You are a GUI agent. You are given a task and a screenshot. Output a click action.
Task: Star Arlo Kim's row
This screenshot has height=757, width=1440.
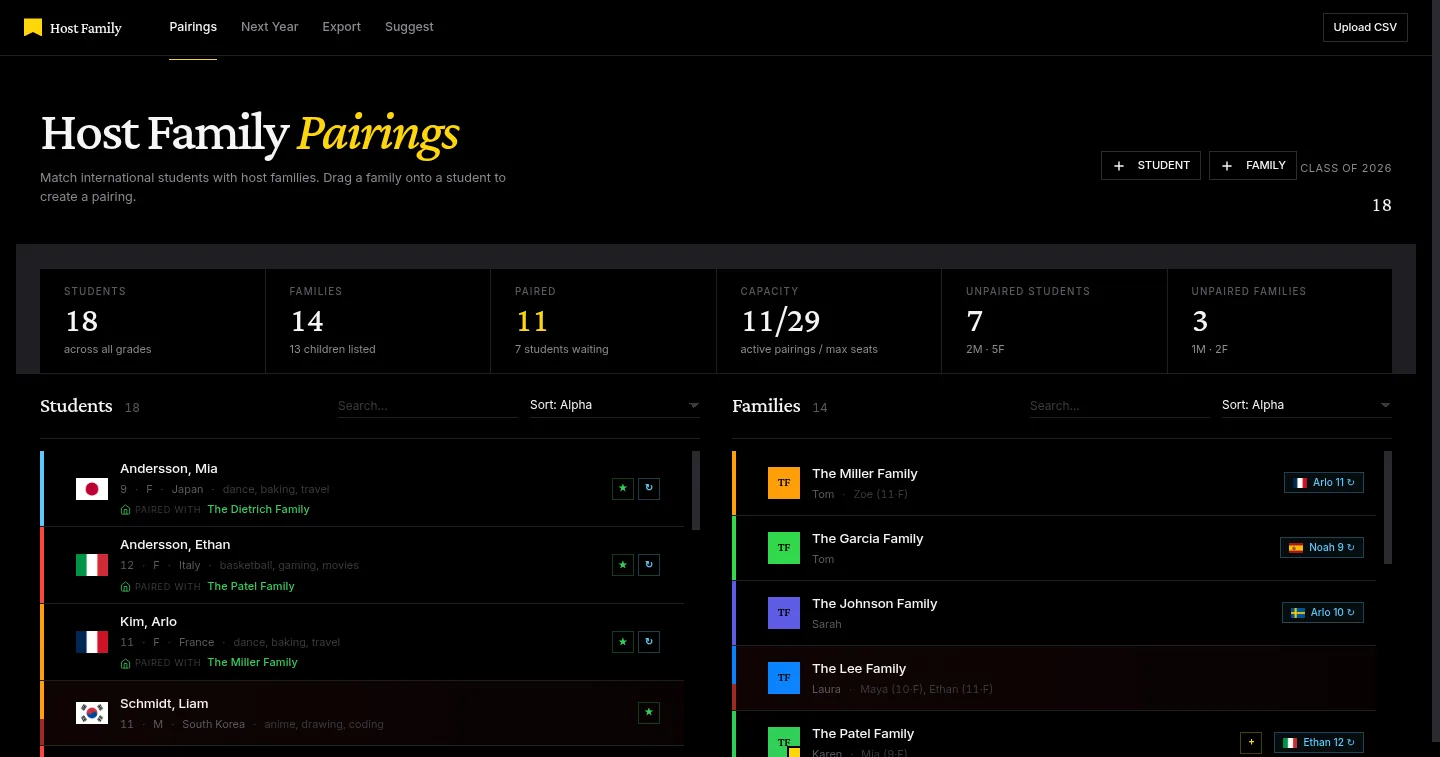(623, 641)
